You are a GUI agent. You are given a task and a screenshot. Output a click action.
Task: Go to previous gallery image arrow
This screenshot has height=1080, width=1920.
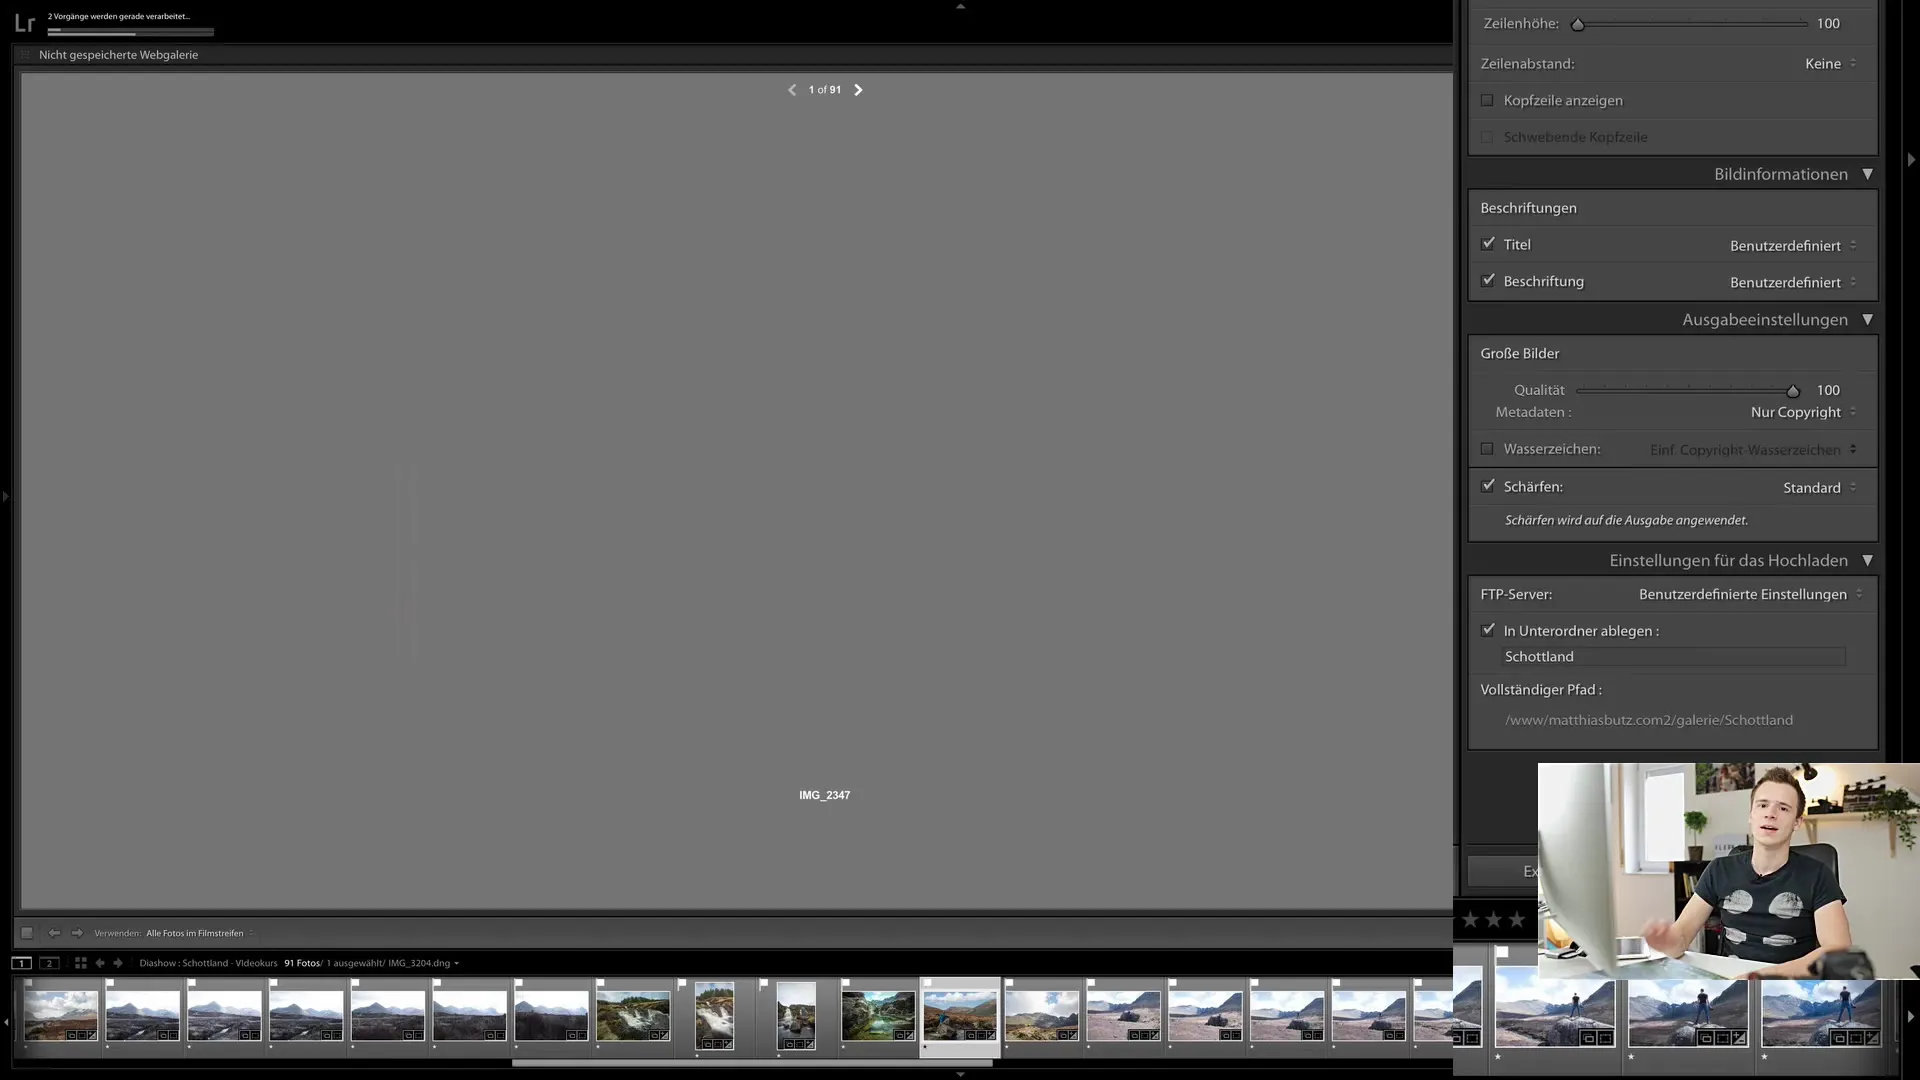[792, 90]
